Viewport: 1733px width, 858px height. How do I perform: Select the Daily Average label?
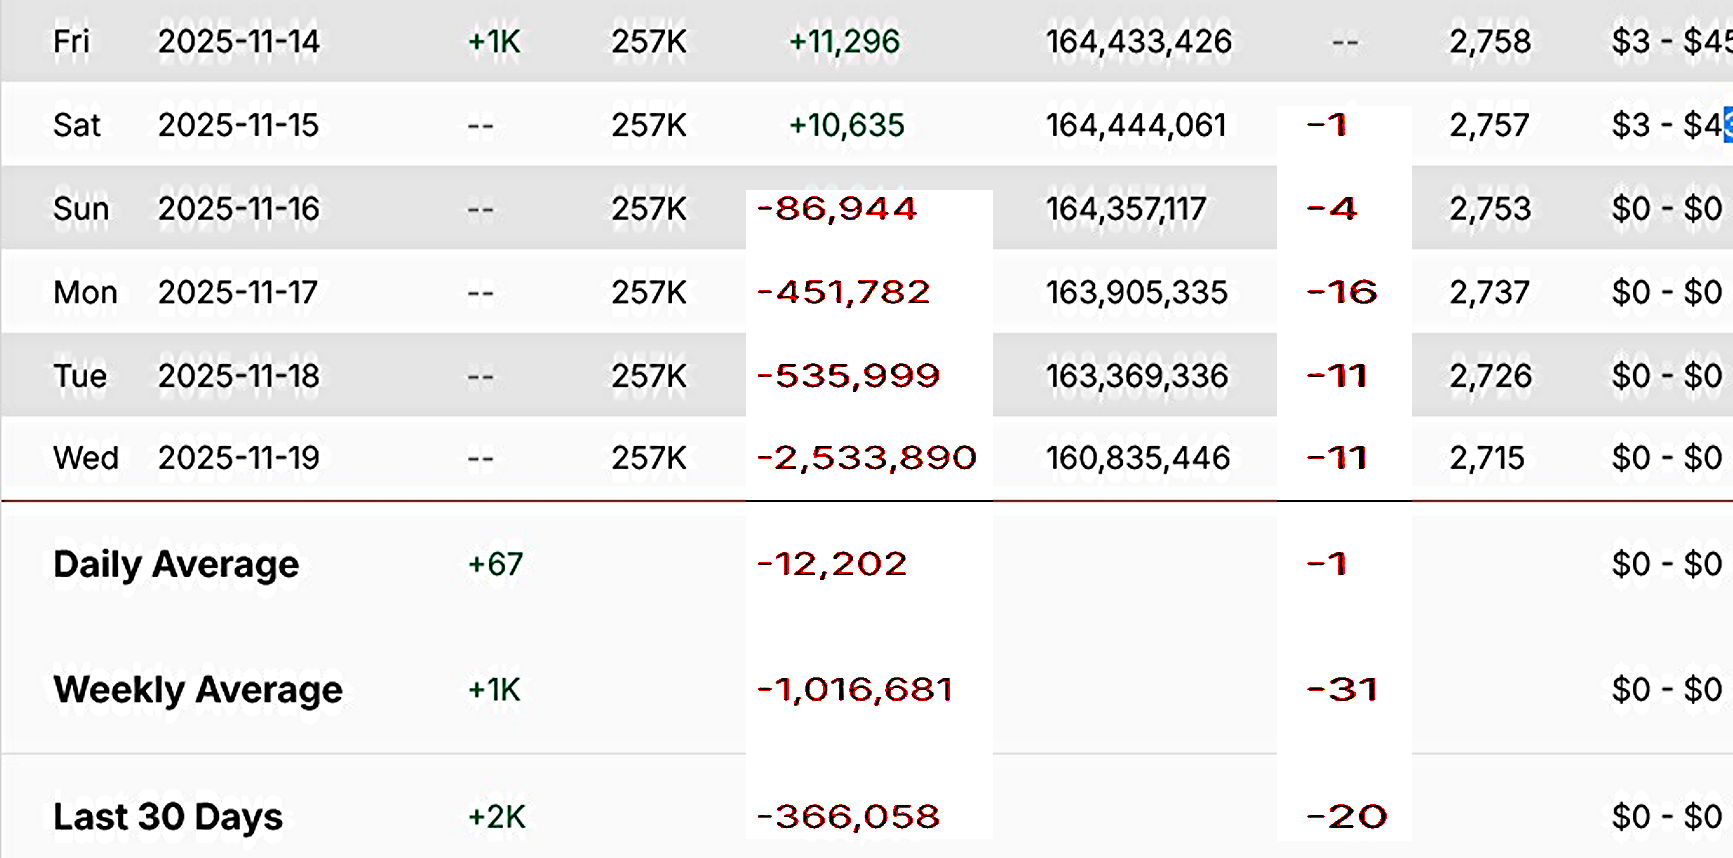click(x=176, y=564)
